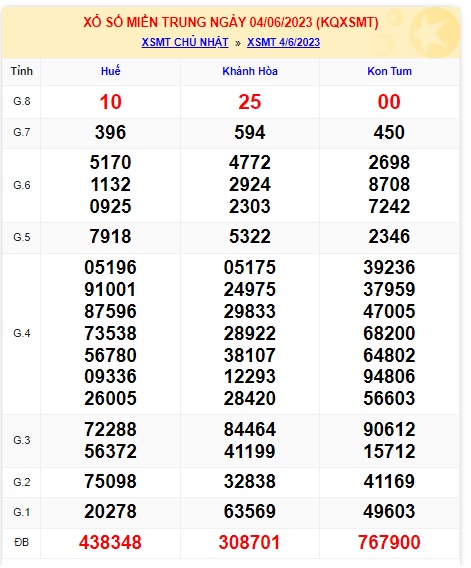Select Khánh Hòa G.4 number 28922

[x=250, y=333]
